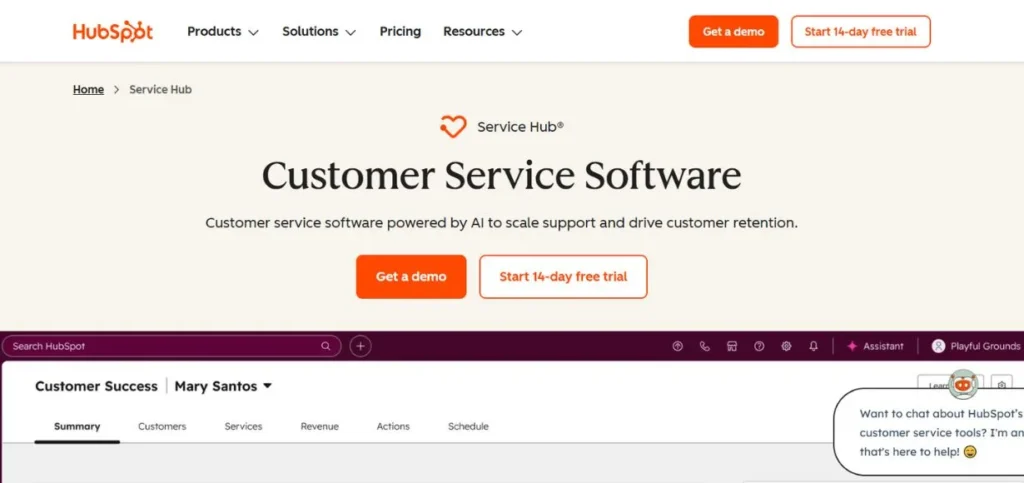Click the hero Get a demo button
Viewport: 1024px width, 483px height.
[x=411, y=277]
